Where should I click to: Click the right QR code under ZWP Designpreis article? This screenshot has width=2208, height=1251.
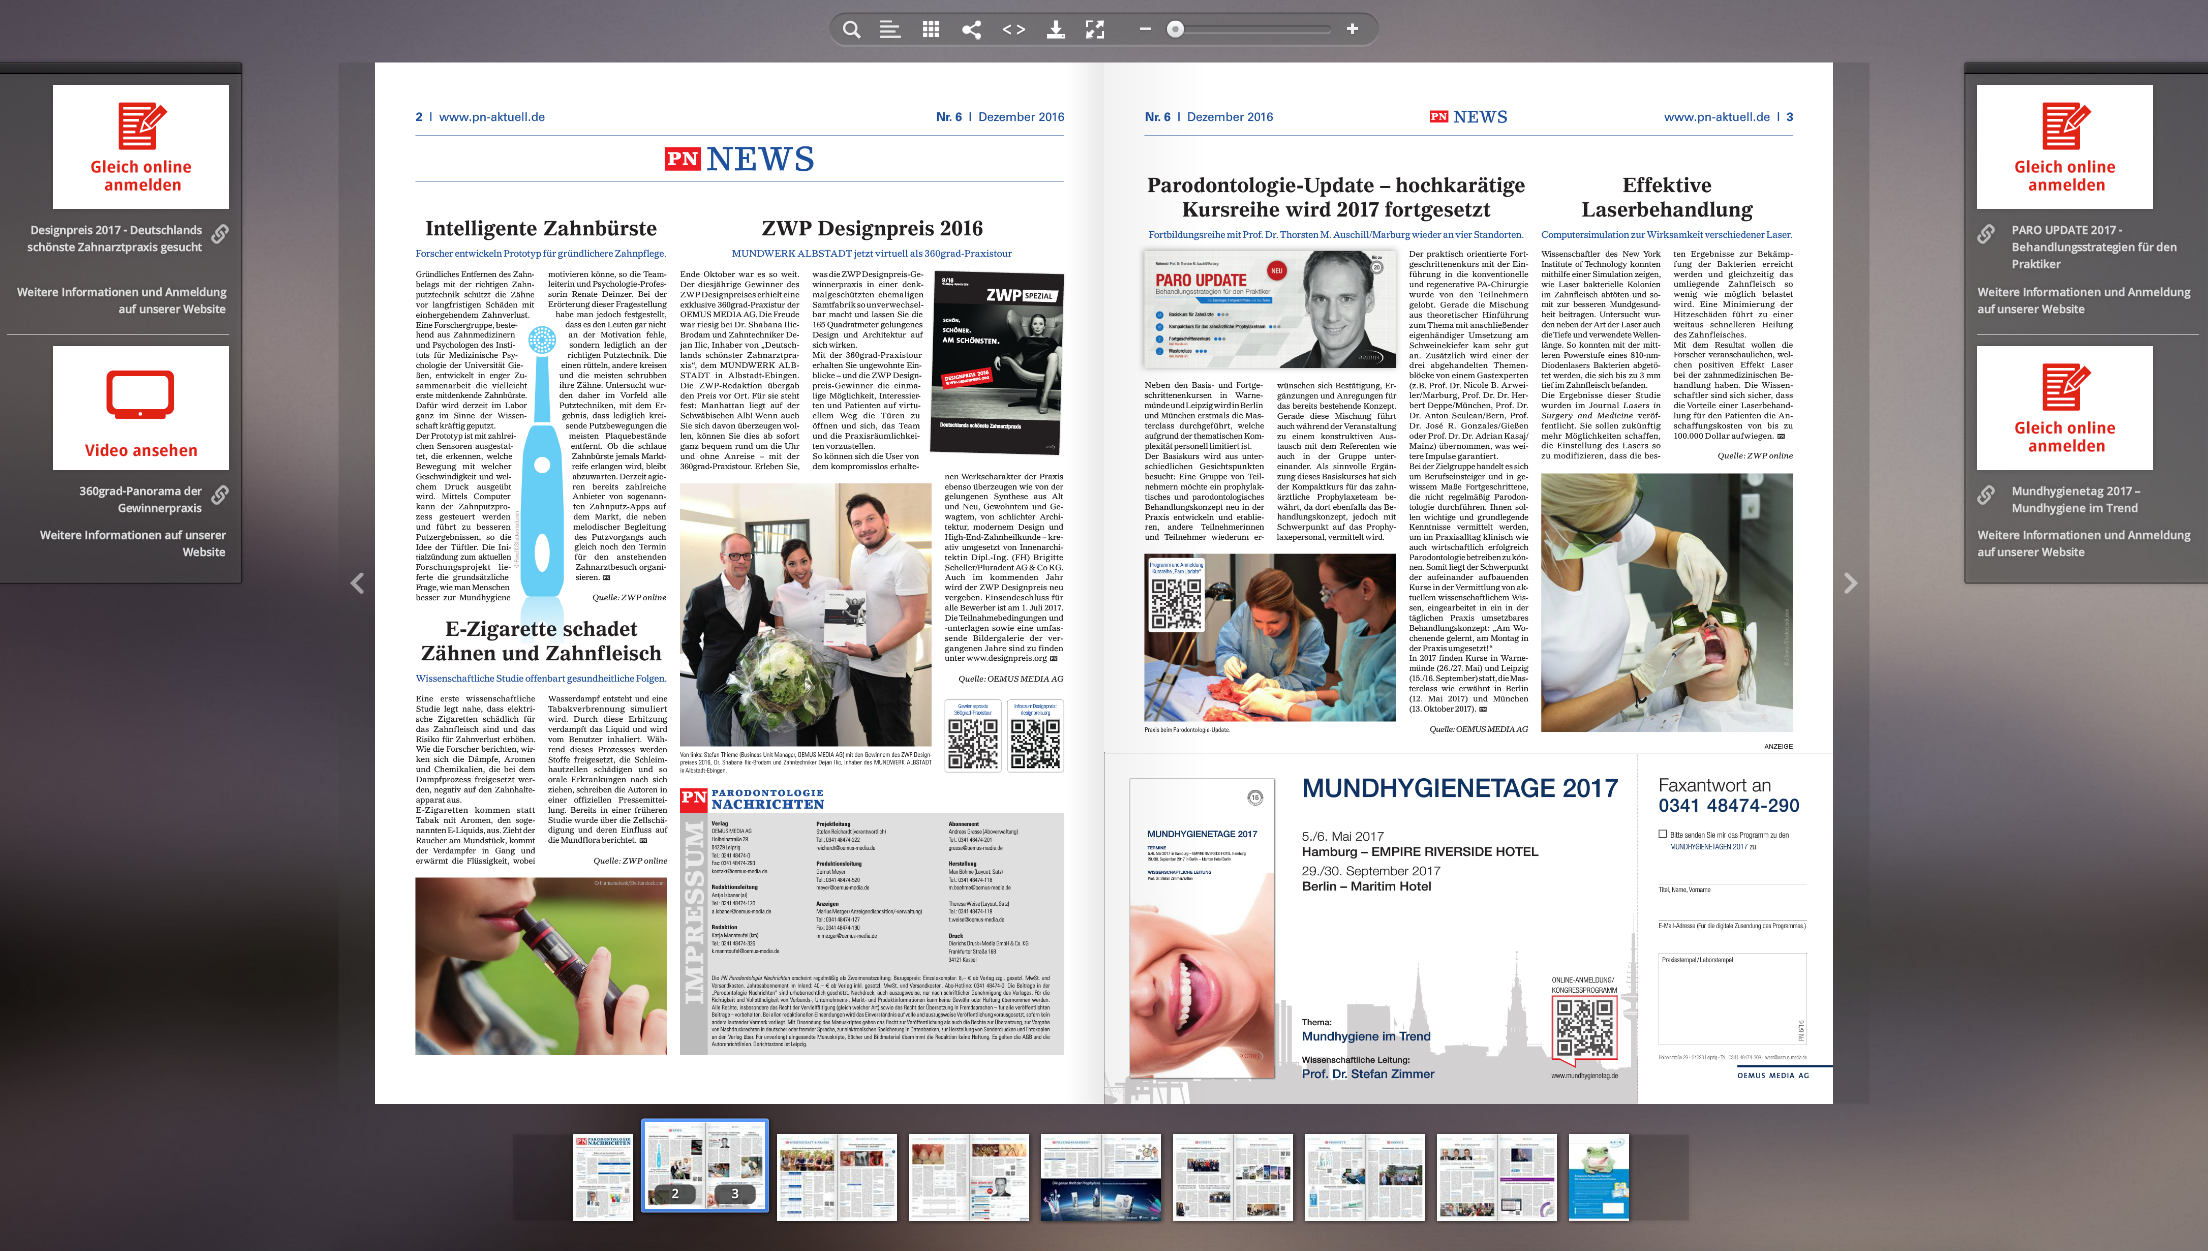point(1035,744)
